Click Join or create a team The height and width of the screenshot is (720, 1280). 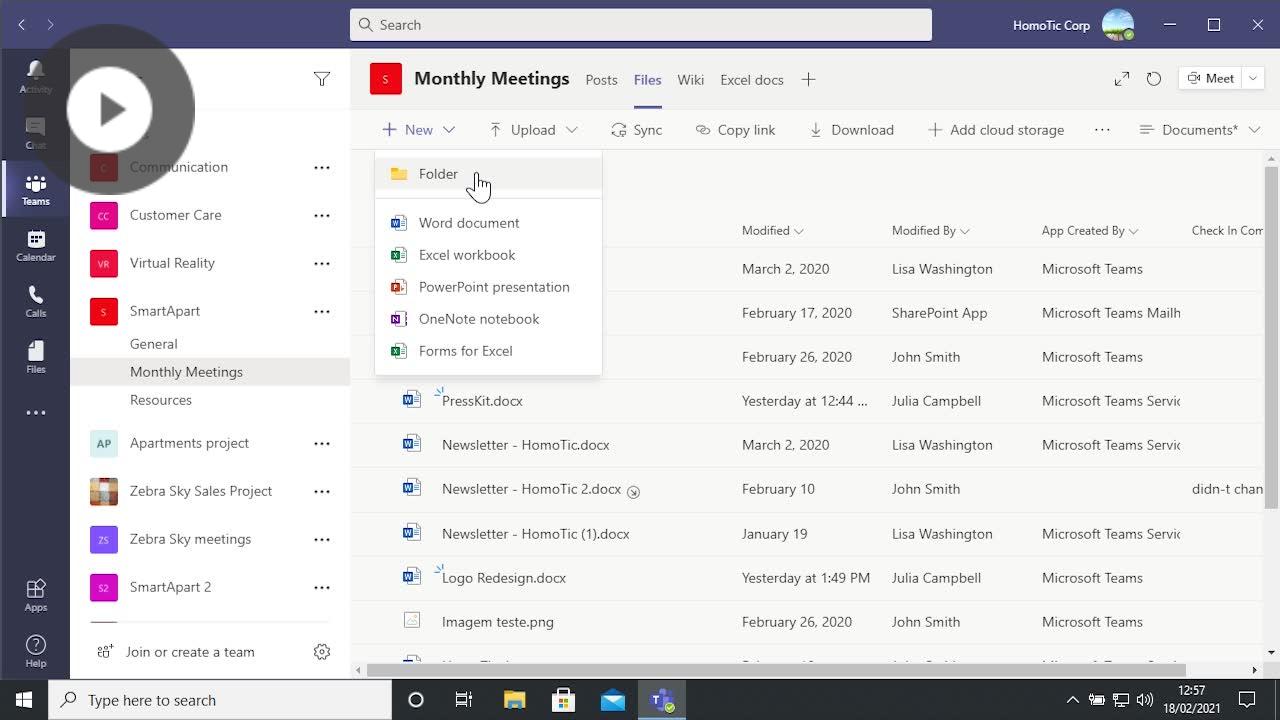[176, 652]
